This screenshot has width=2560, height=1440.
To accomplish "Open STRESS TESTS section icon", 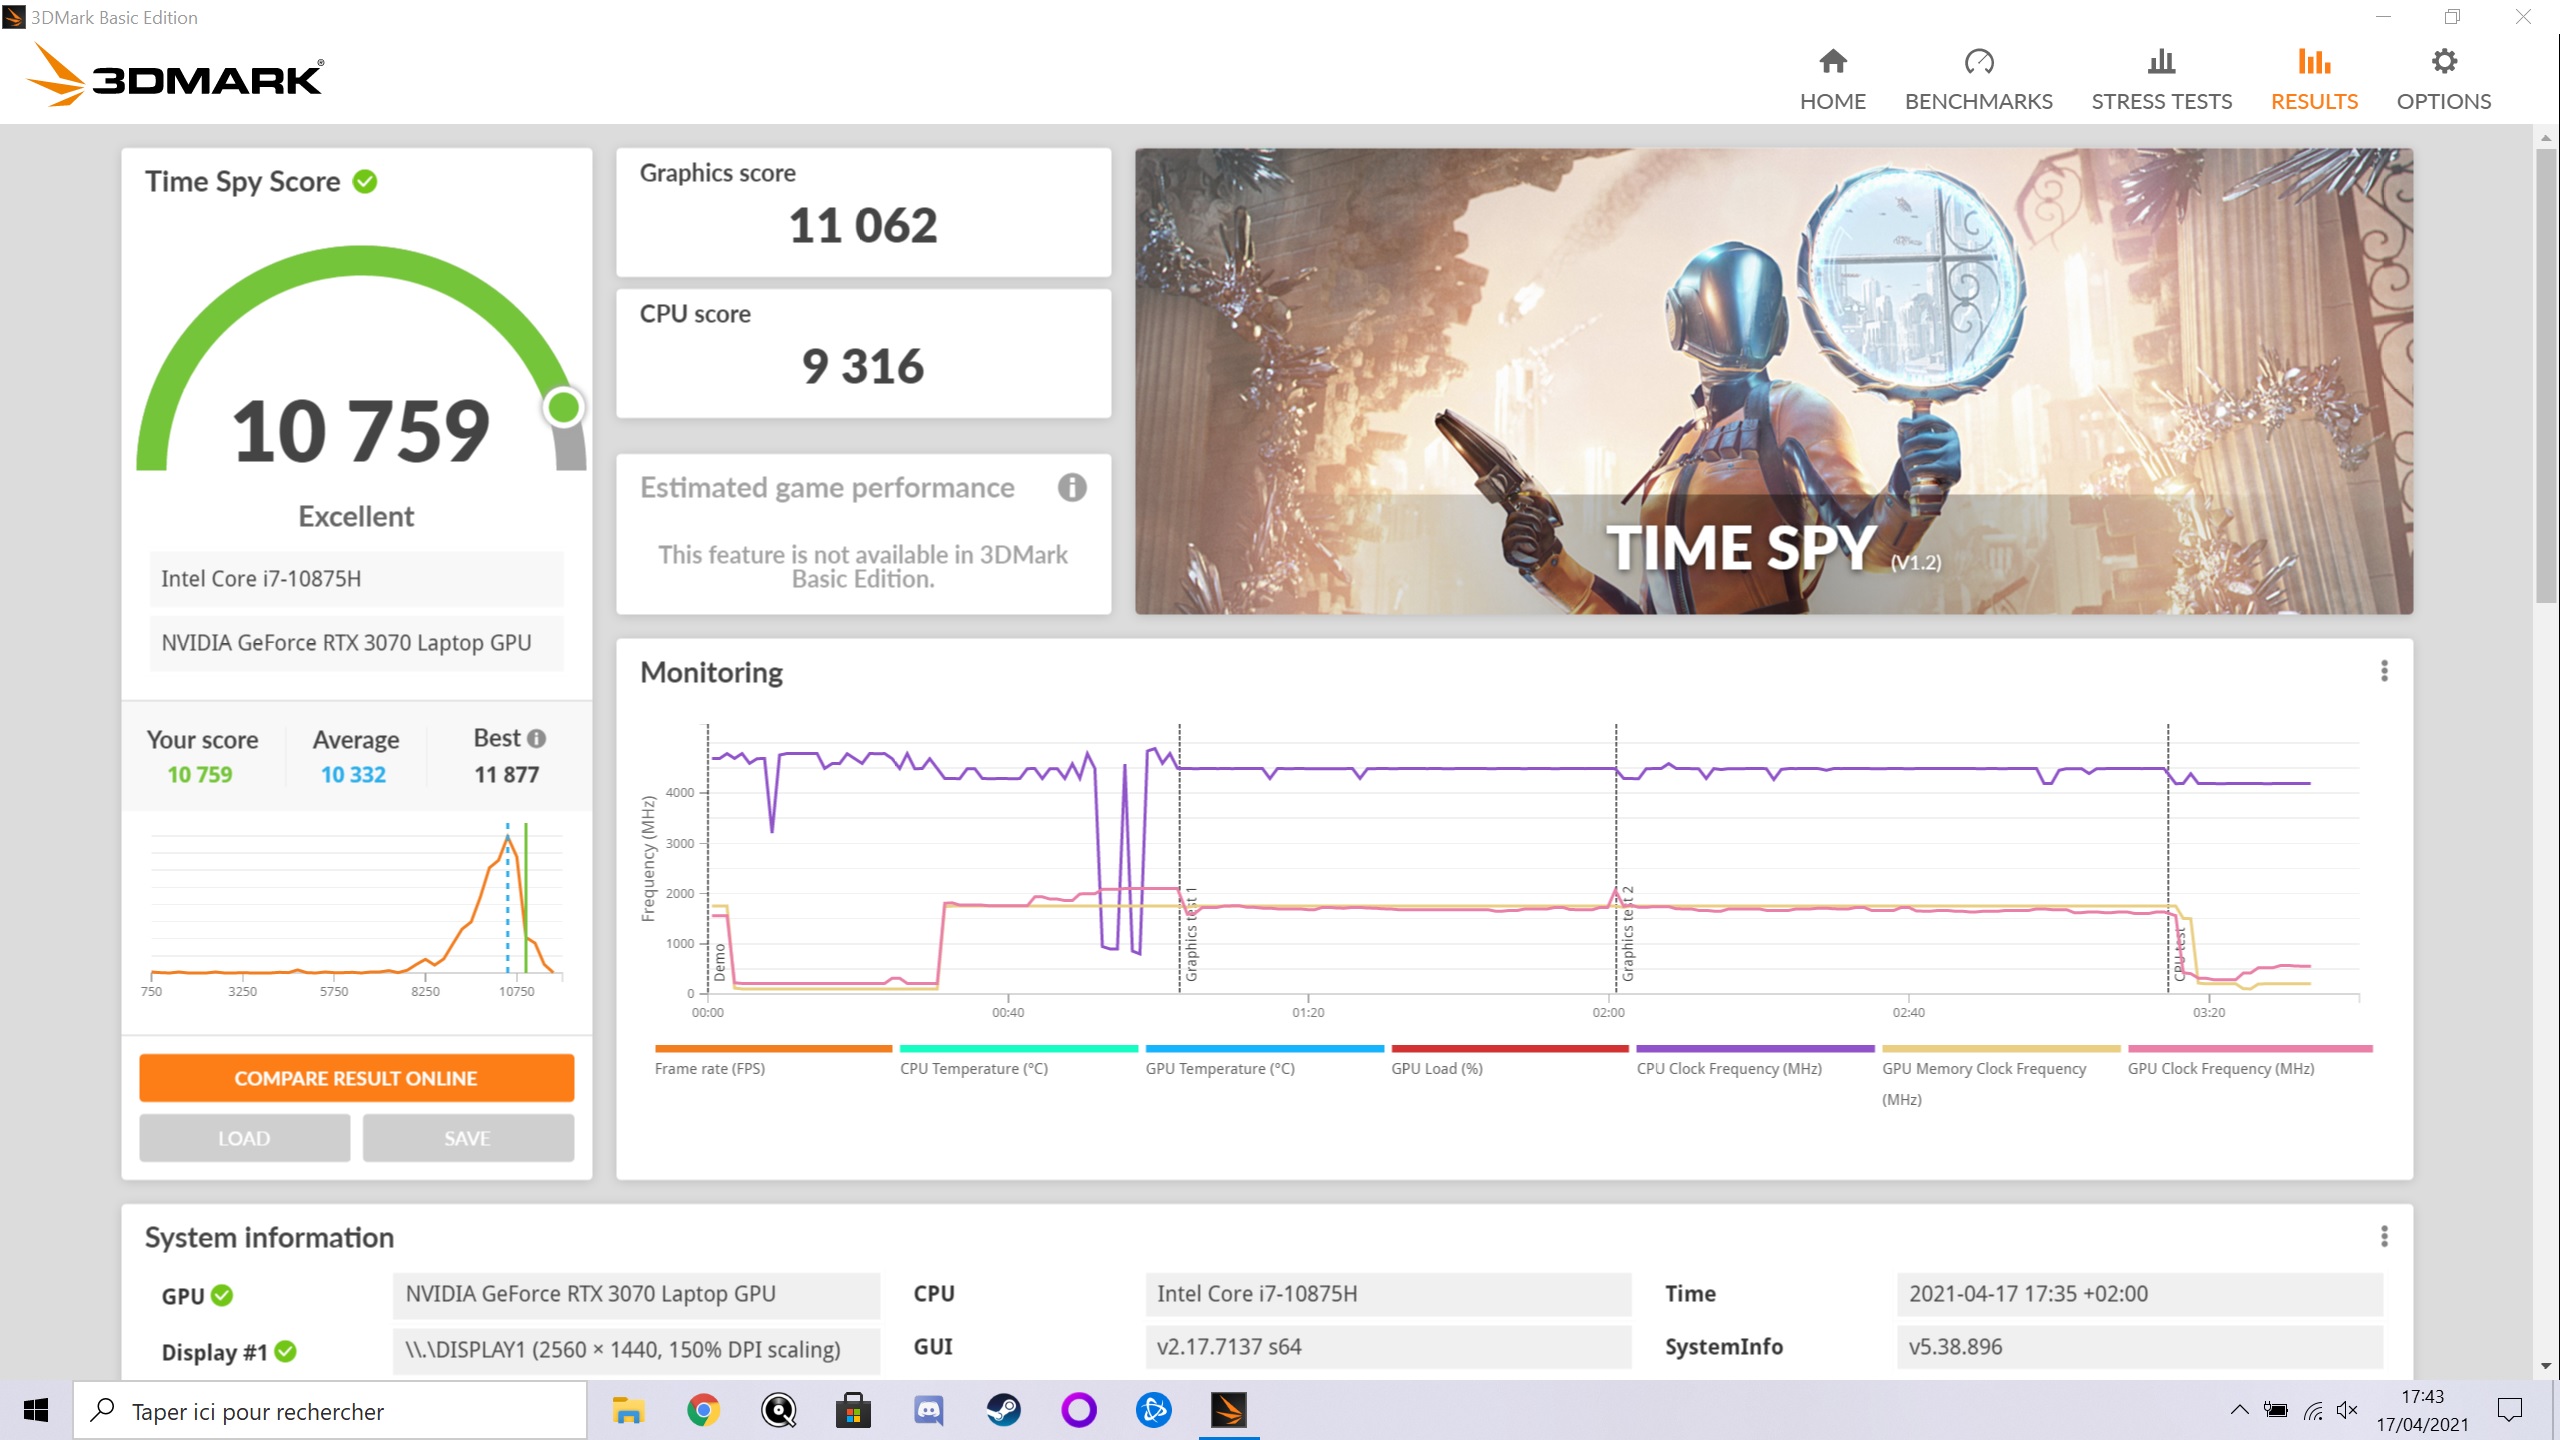I will point(2159,60).
